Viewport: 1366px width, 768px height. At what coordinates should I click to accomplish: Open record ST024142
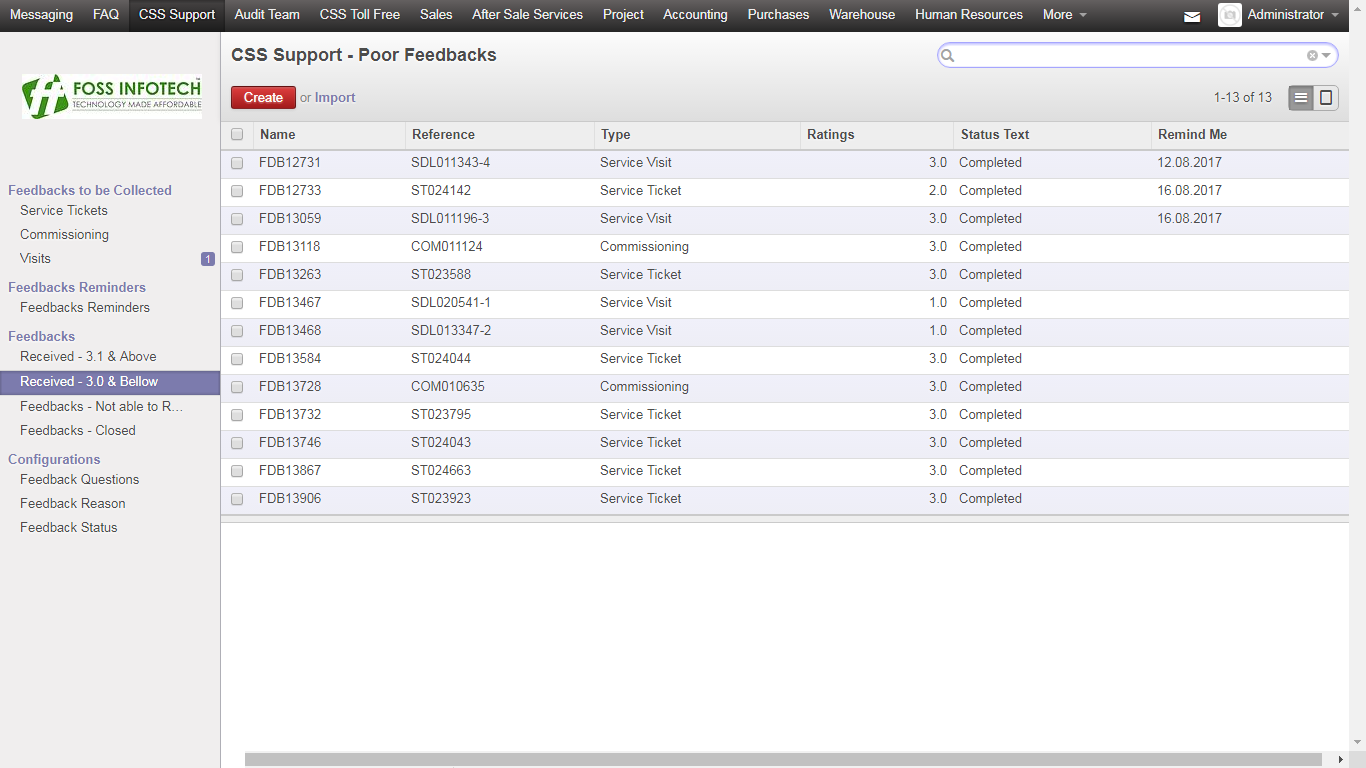click(x=441, y=191)
